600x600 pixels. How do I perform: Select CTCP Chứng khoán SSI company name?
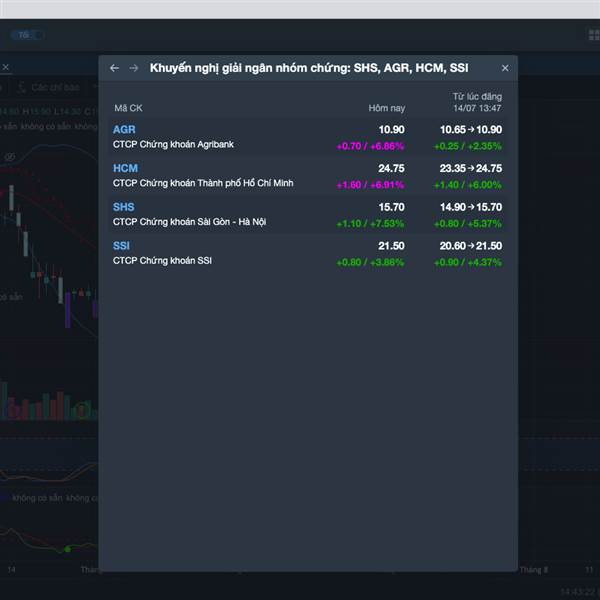click(162, 261)
